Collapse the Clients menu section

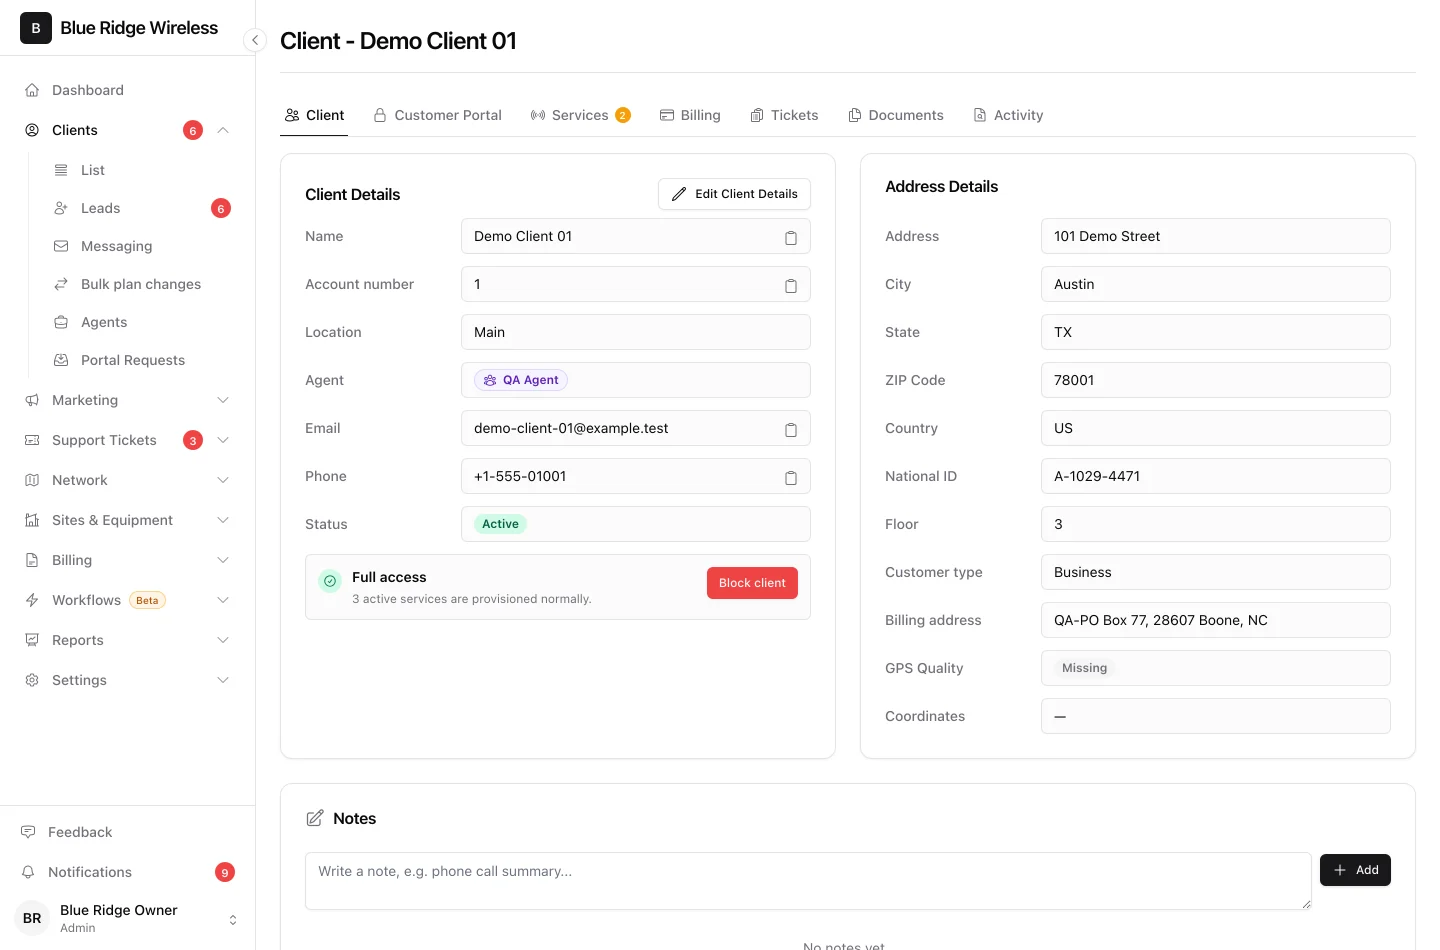click(223, 130)
